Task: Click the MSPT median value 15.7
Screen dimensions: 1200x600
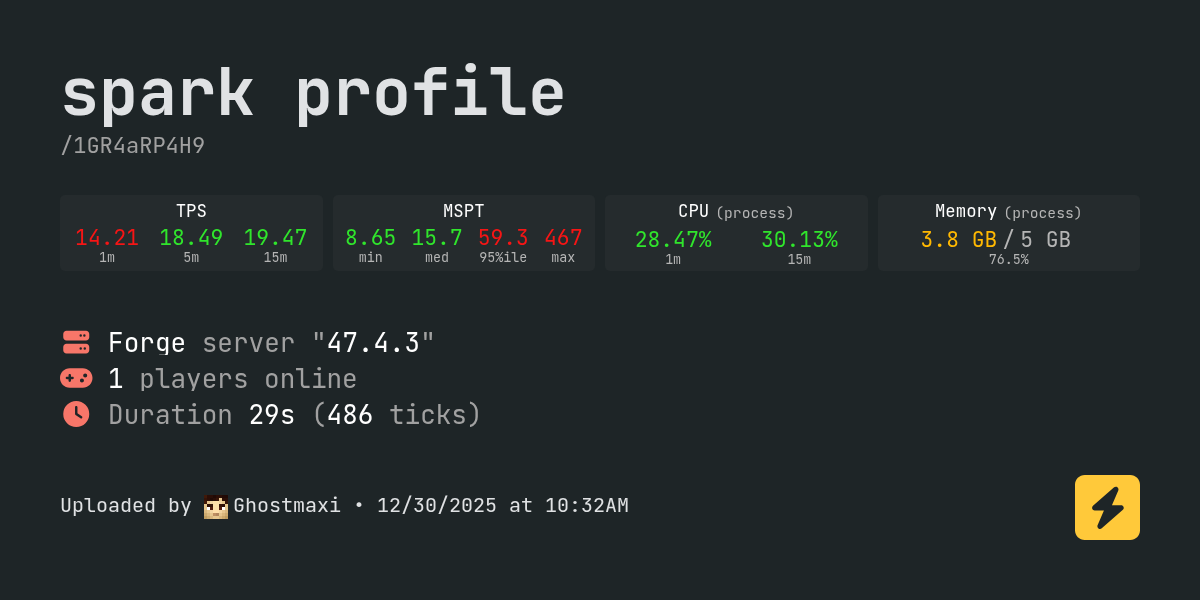Action: pyautogui.click(x=437, y=238)
